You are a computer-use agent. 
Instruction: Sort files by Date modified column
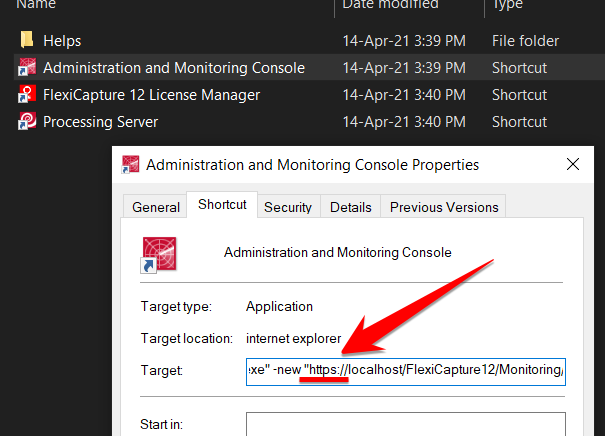point(390,4)
